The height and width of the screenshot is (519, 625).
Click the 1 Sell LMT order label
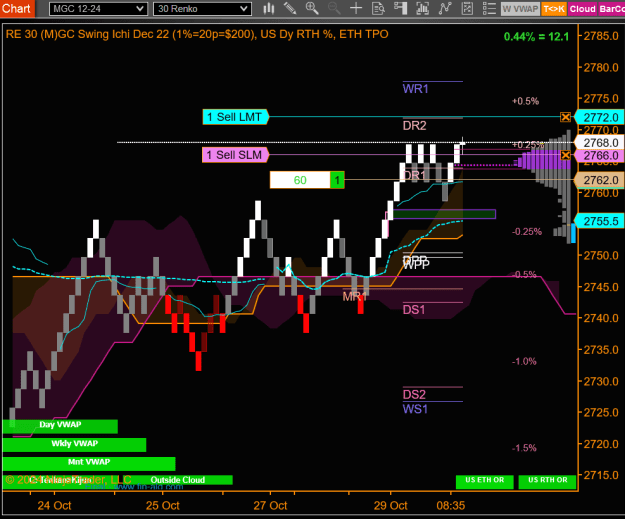(235, 117)
